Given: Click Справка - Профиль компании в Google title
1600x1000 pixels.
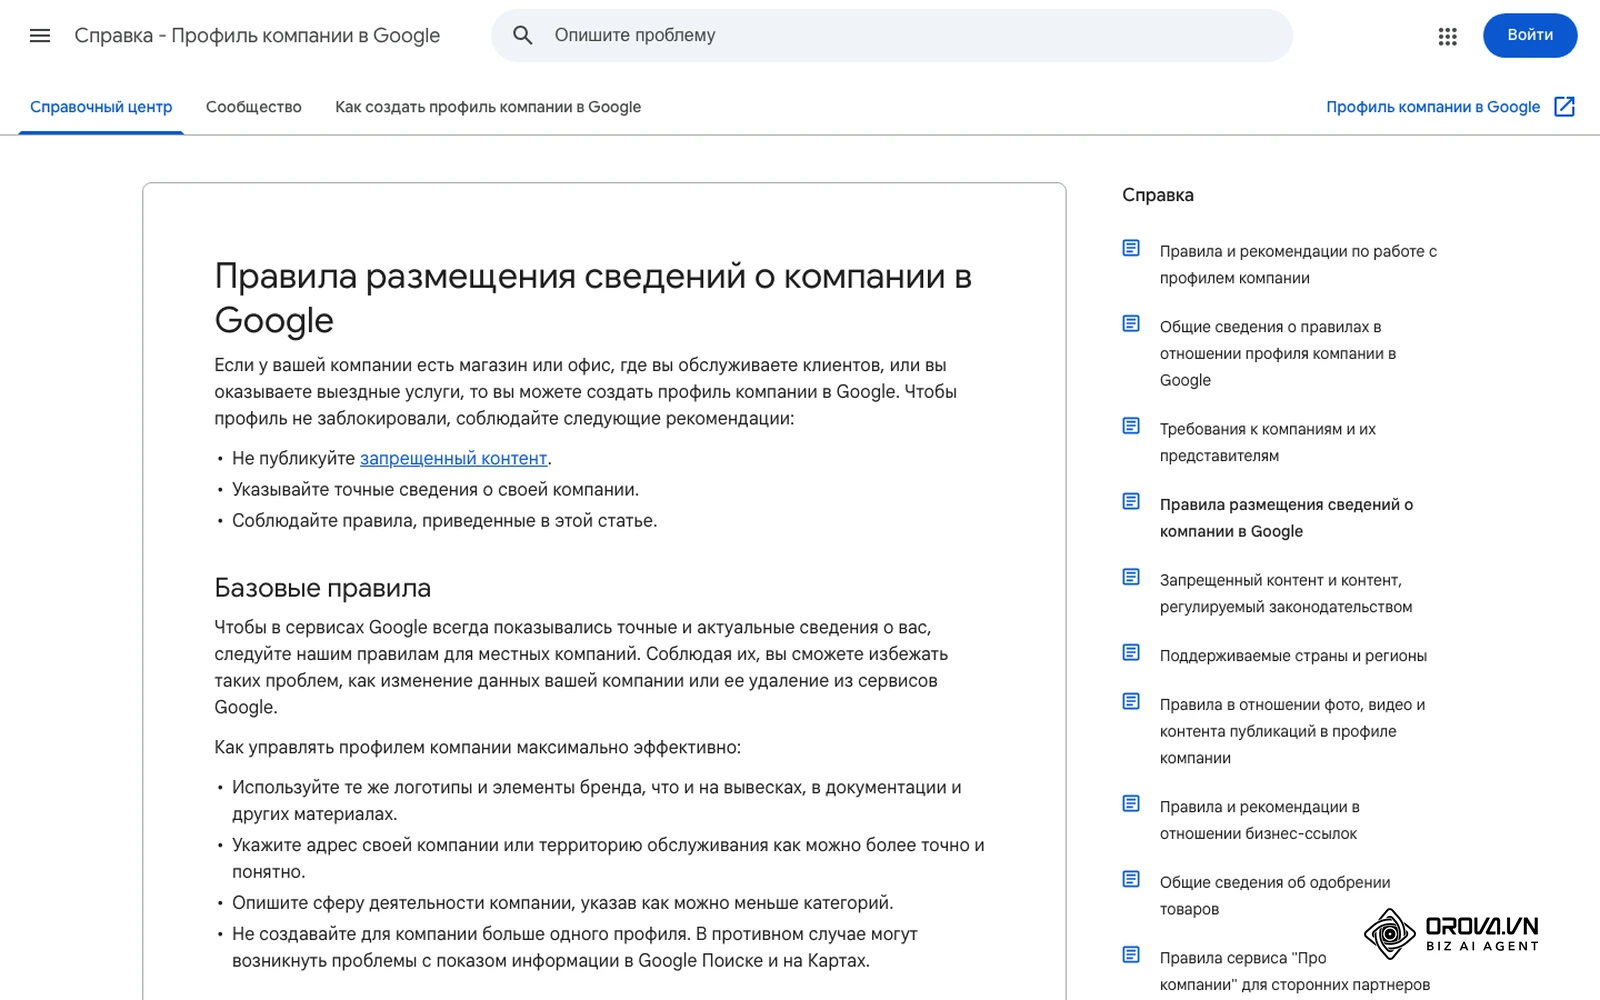Looking at the screenshot, I should tap(257, 36).
